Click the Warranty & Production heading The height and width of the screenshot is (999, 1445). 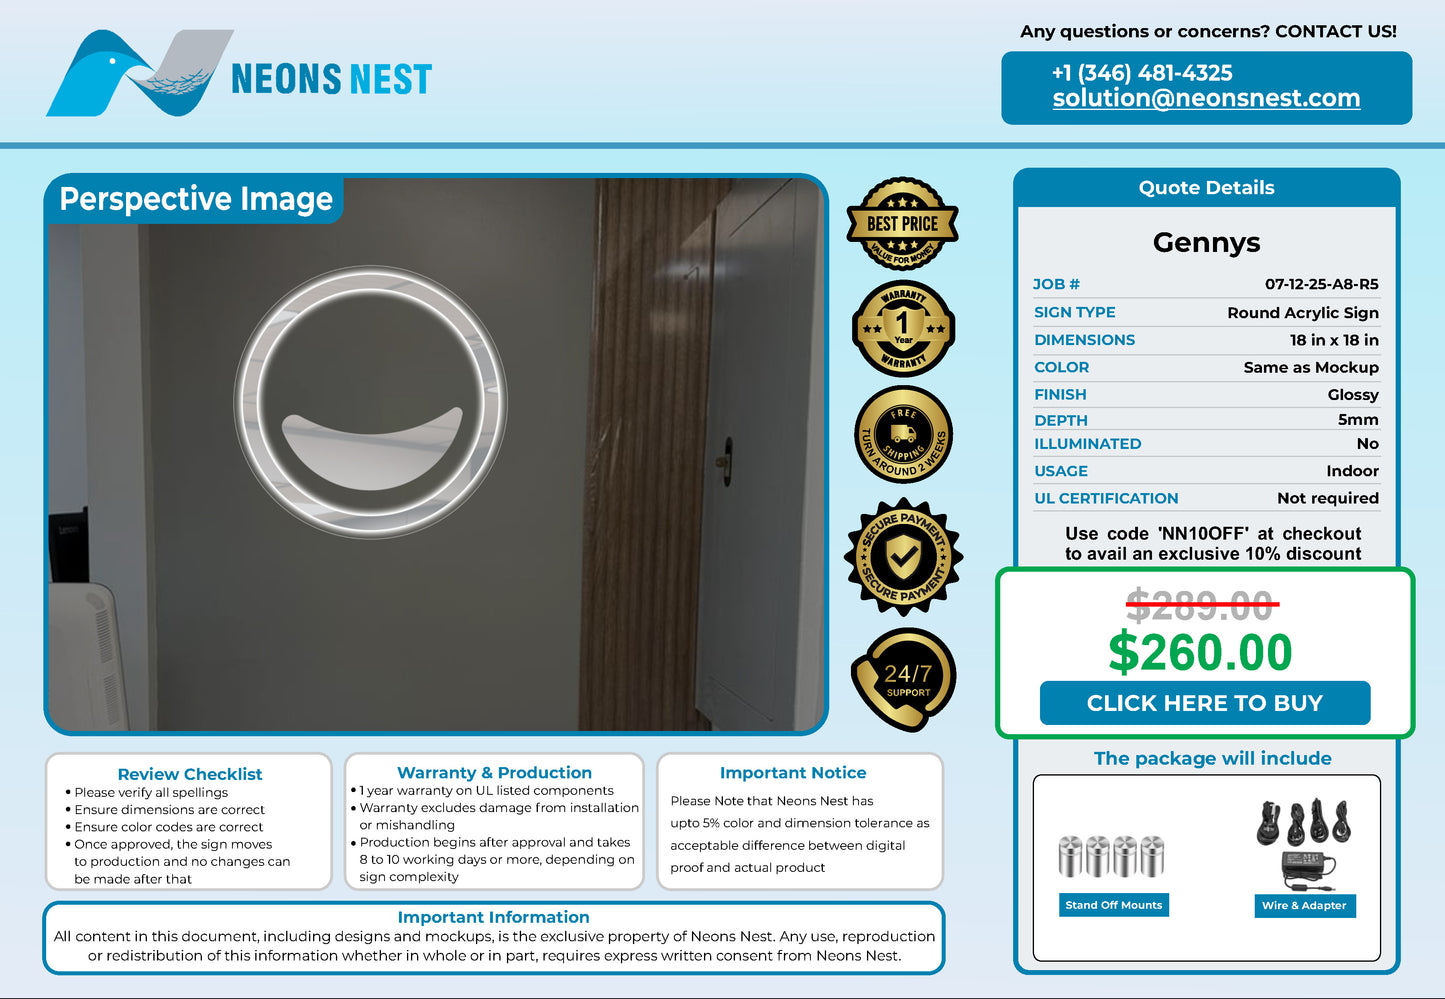tap(494, 773)
